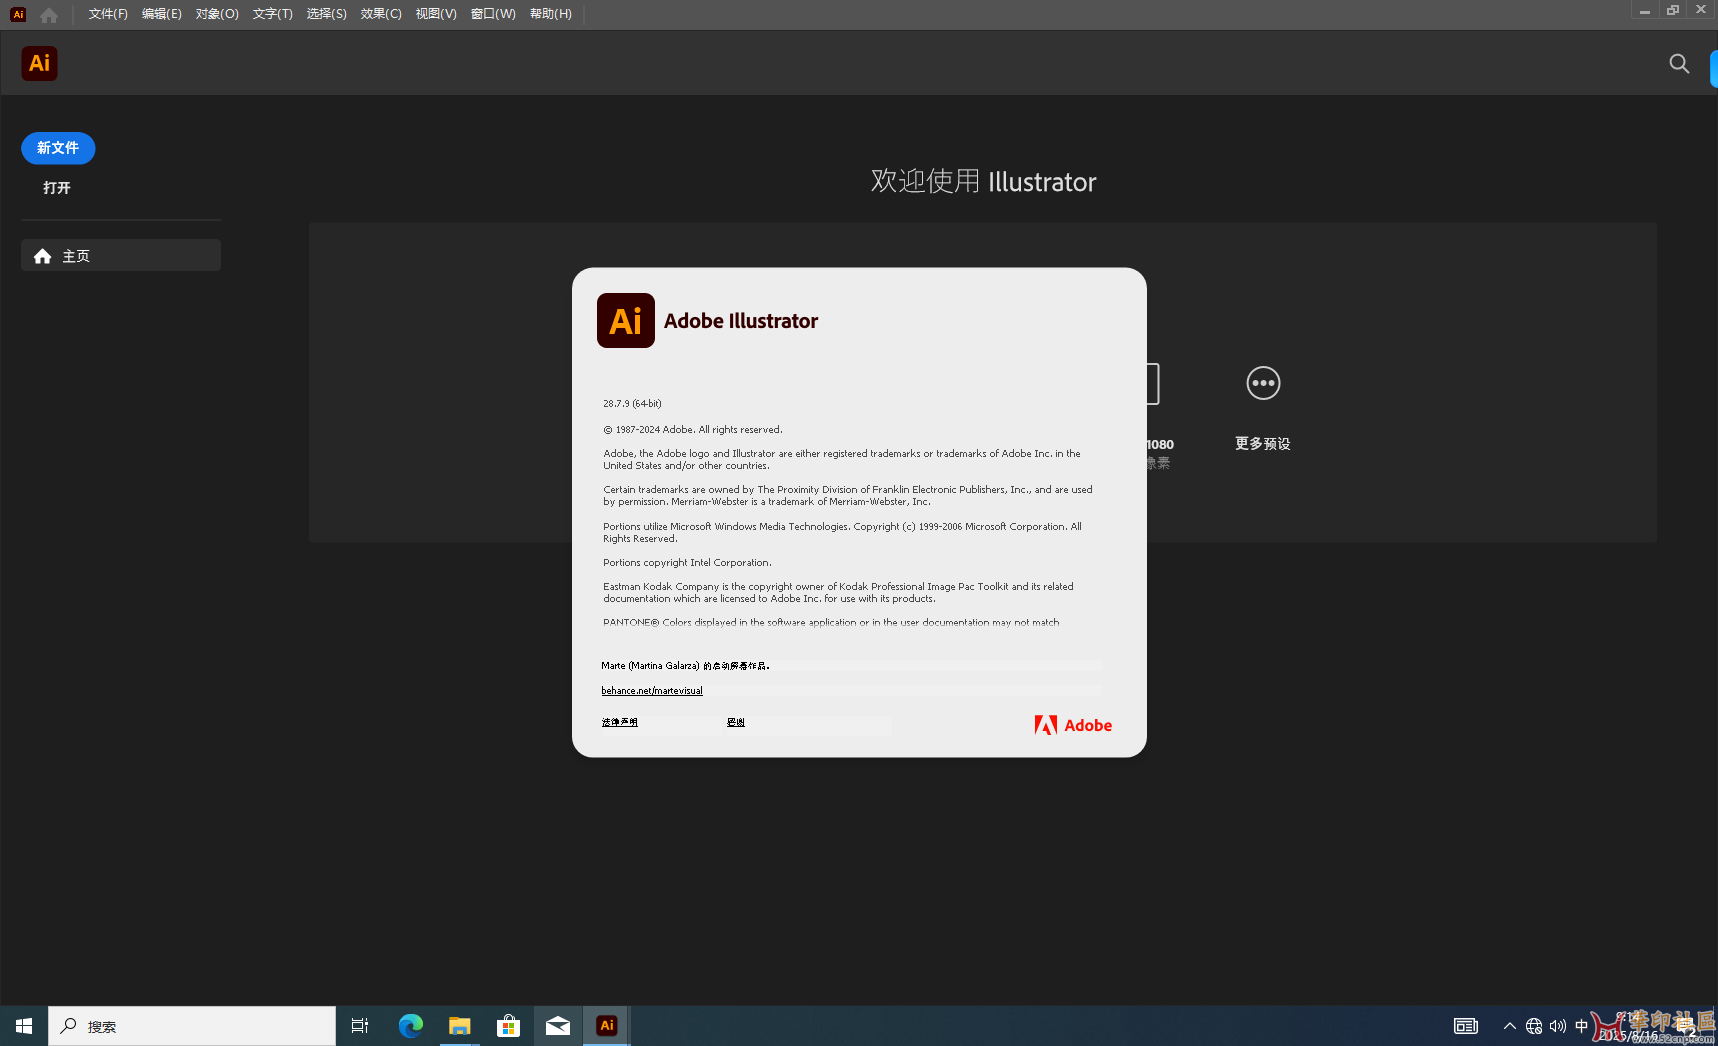Viewport: 1718px width, 1046px height.
Task: Open the behance.net/martevisual link
Action: (x=652, y=691)
